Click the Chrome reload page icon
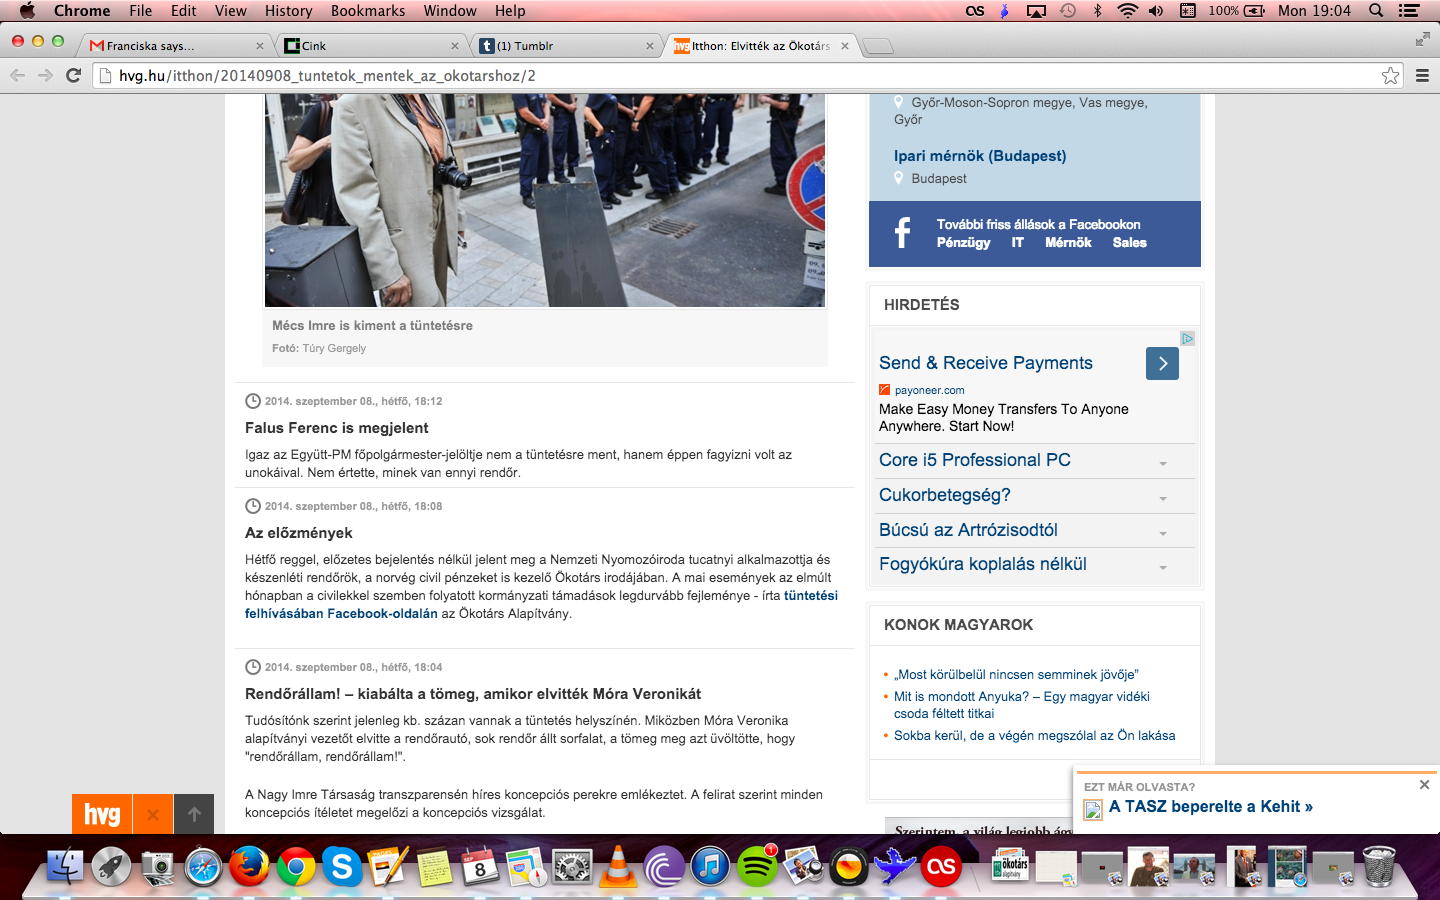The image size is (1440, 900). tap(73, 75)
